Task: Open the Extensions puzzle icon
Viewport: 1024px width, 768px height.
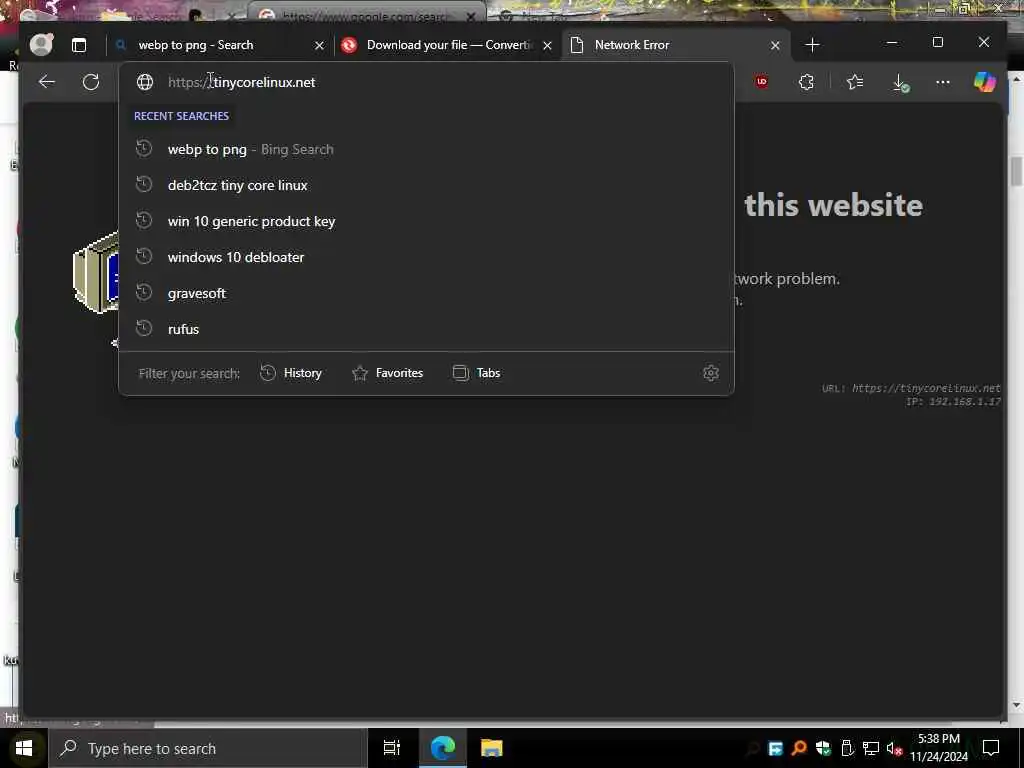Action: coord(807,82)
